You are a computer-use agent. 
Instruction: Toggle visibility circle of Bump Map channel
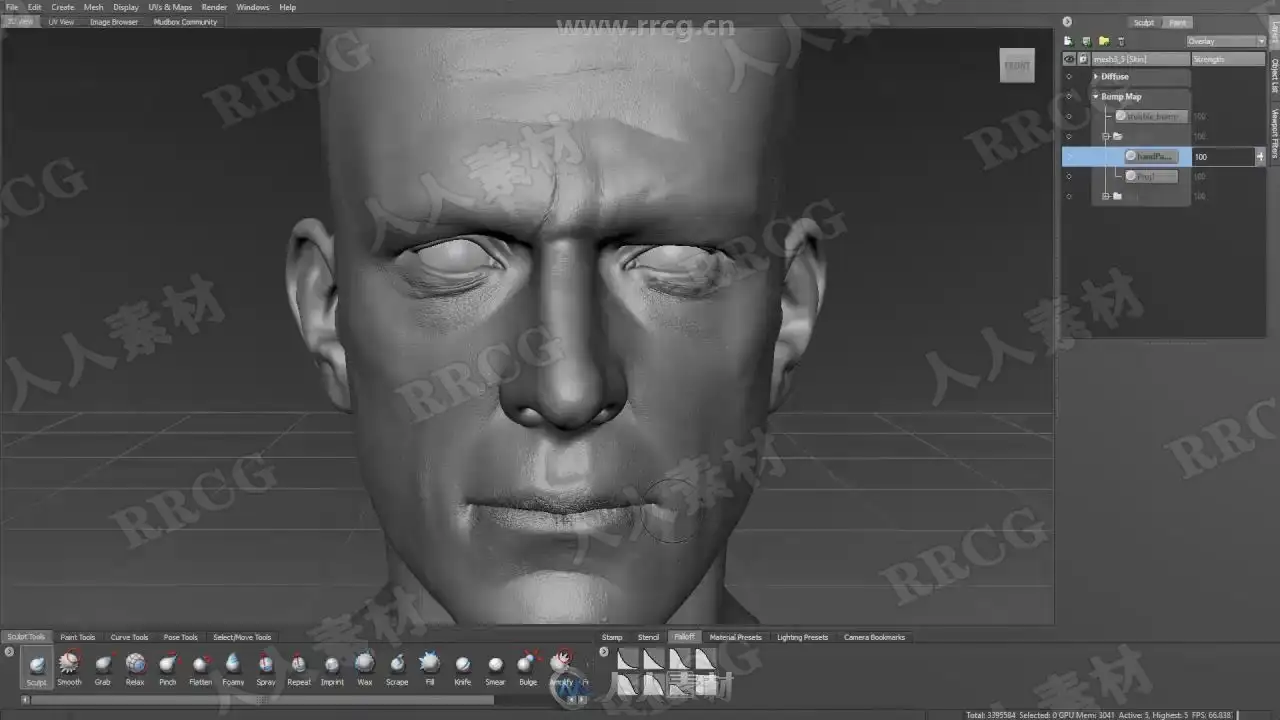pyautogui.click(x=1068, y=97)
